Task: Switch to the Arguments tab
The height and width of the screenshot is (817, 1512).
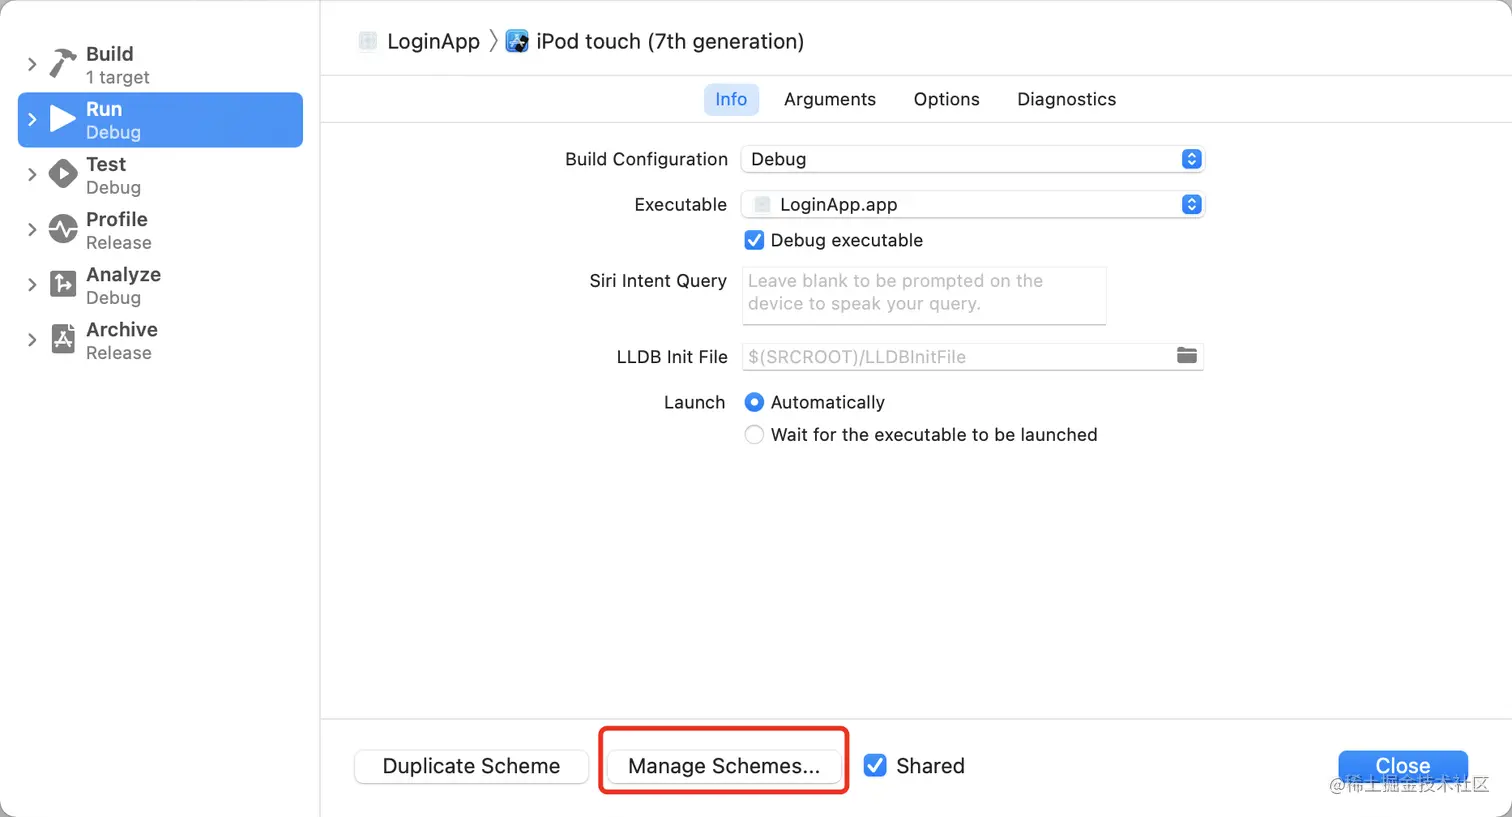Action: (830, 99)
